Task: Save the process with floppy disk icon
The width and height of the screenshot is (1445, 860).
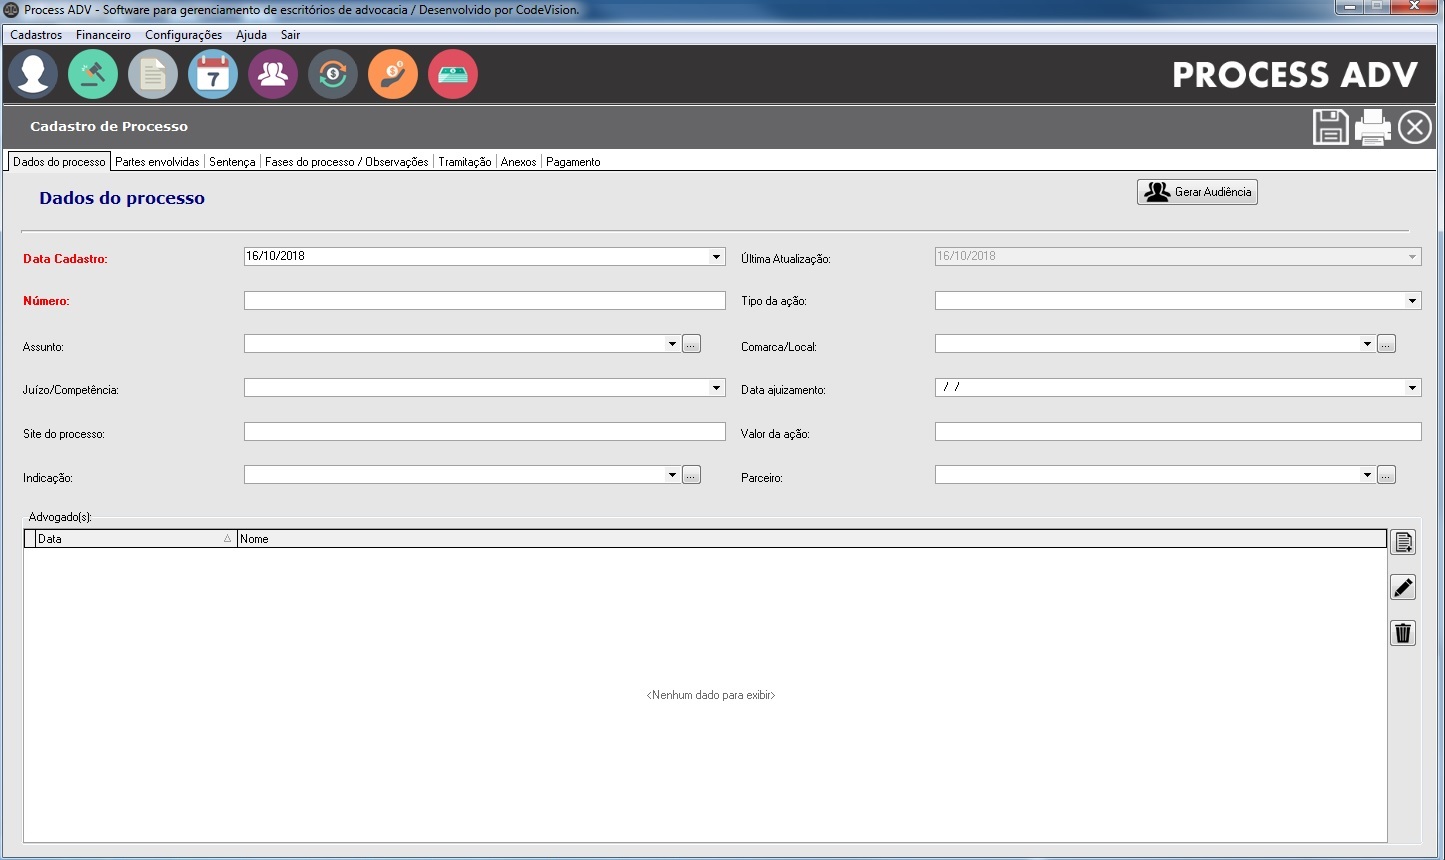Action: click(1330, 128)
